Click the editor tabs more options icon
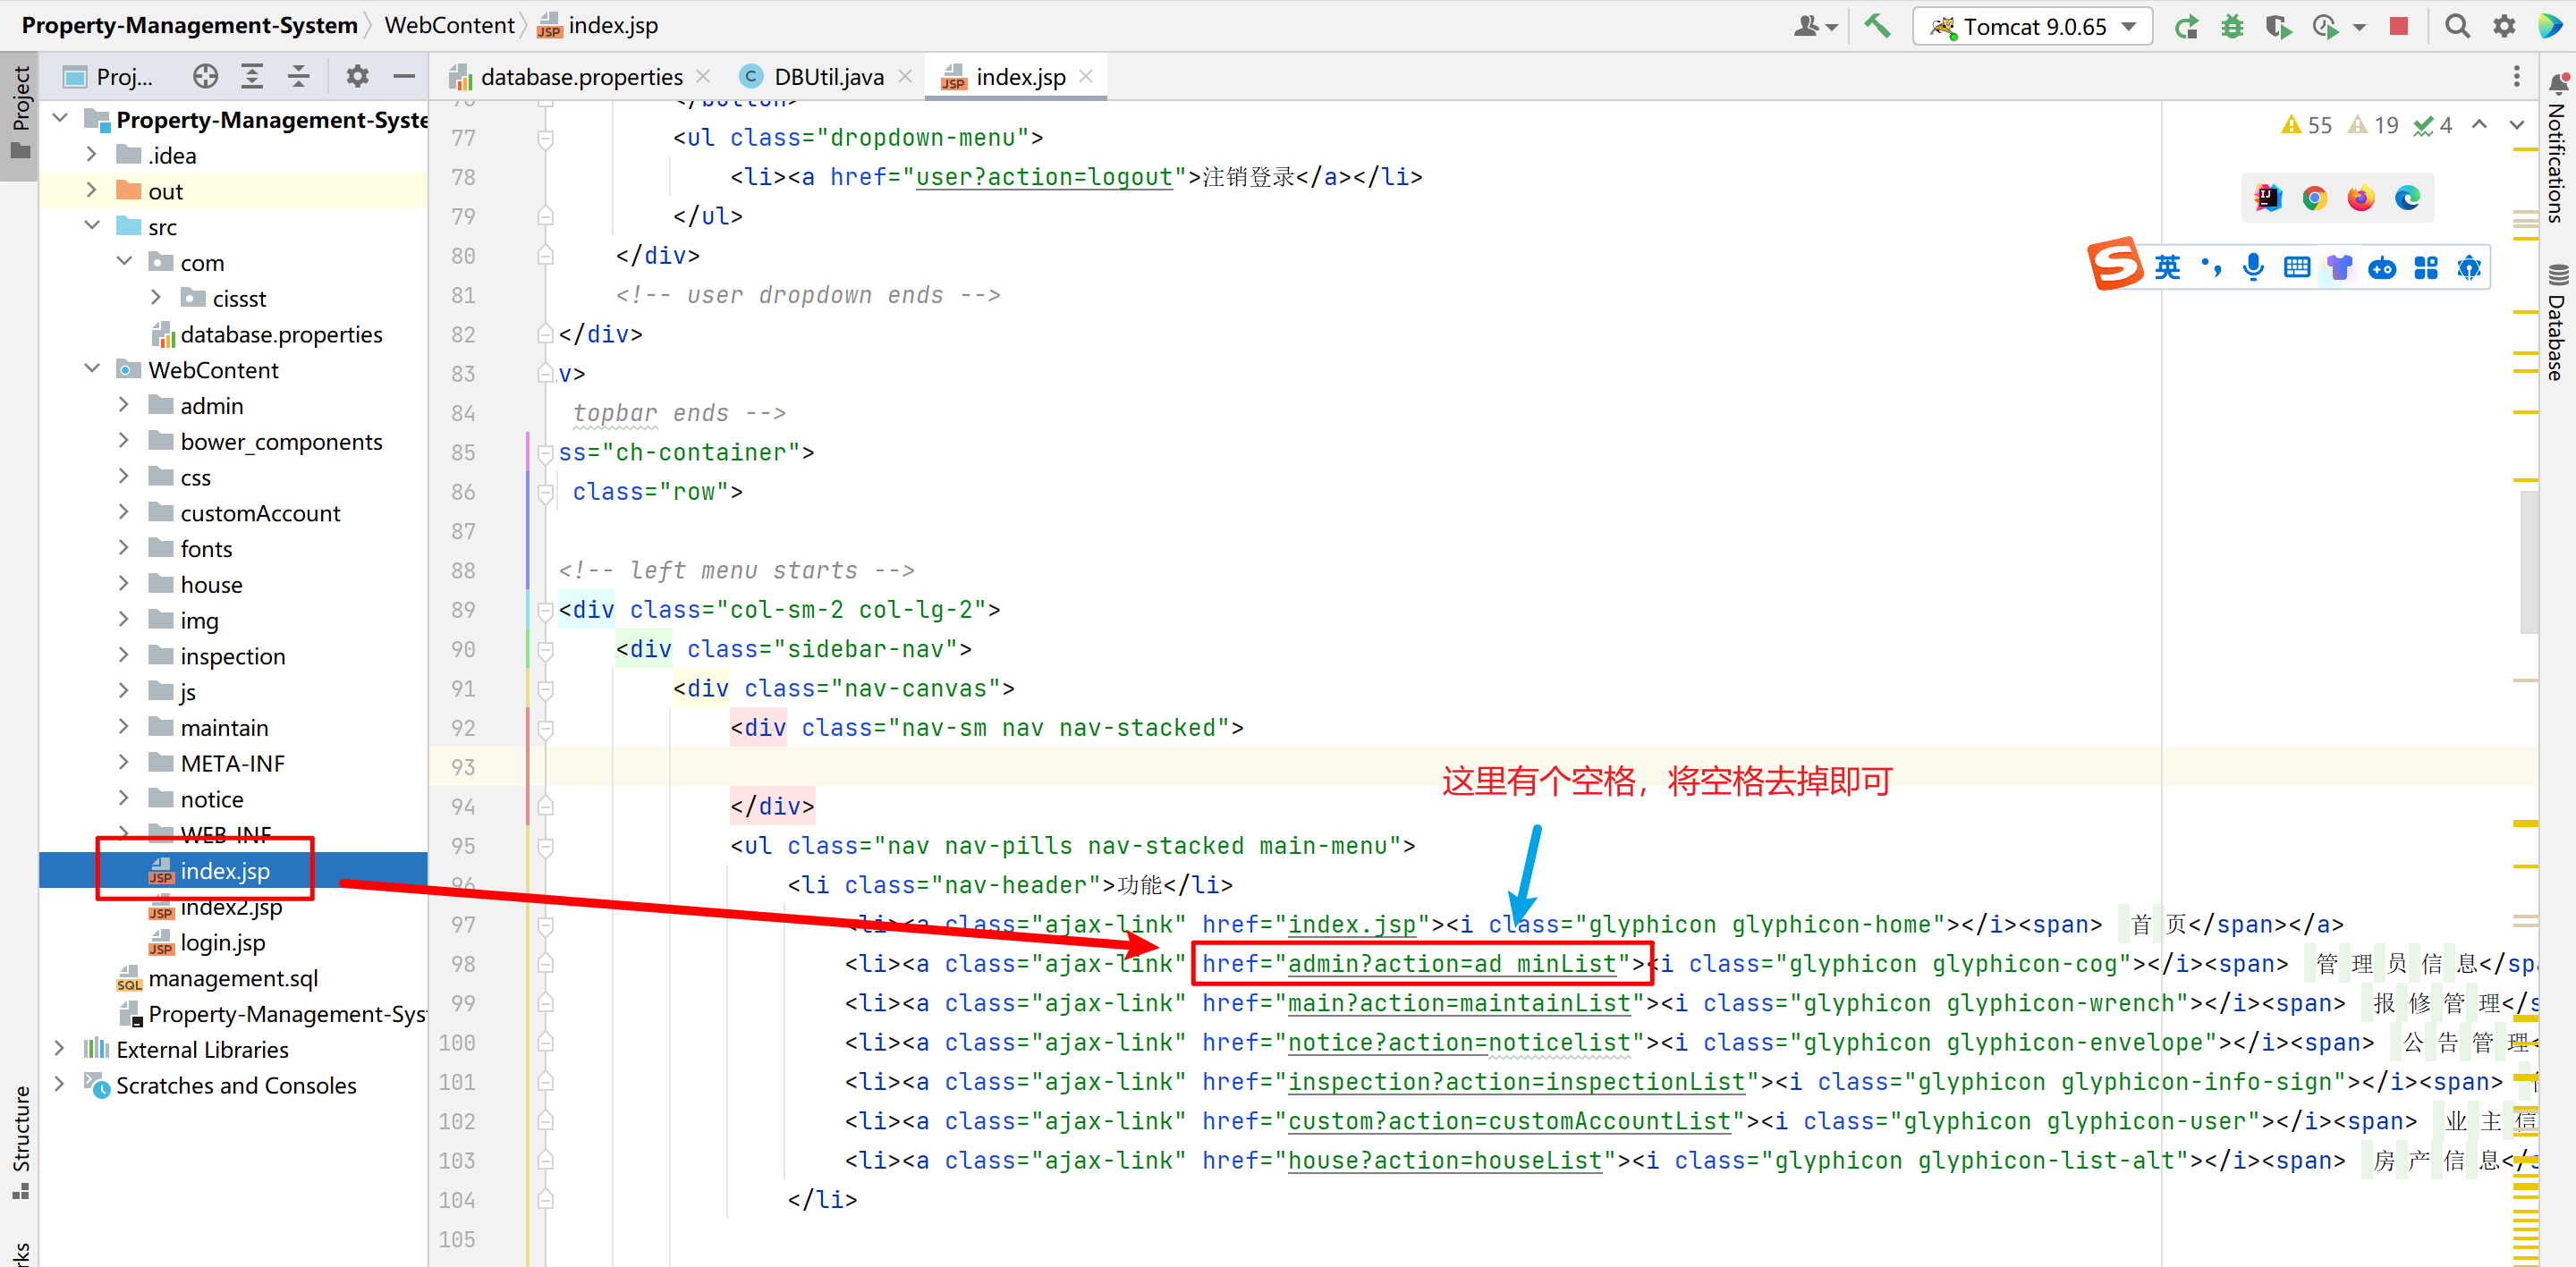The image size is (2576, 1267). coord(2517,77)
